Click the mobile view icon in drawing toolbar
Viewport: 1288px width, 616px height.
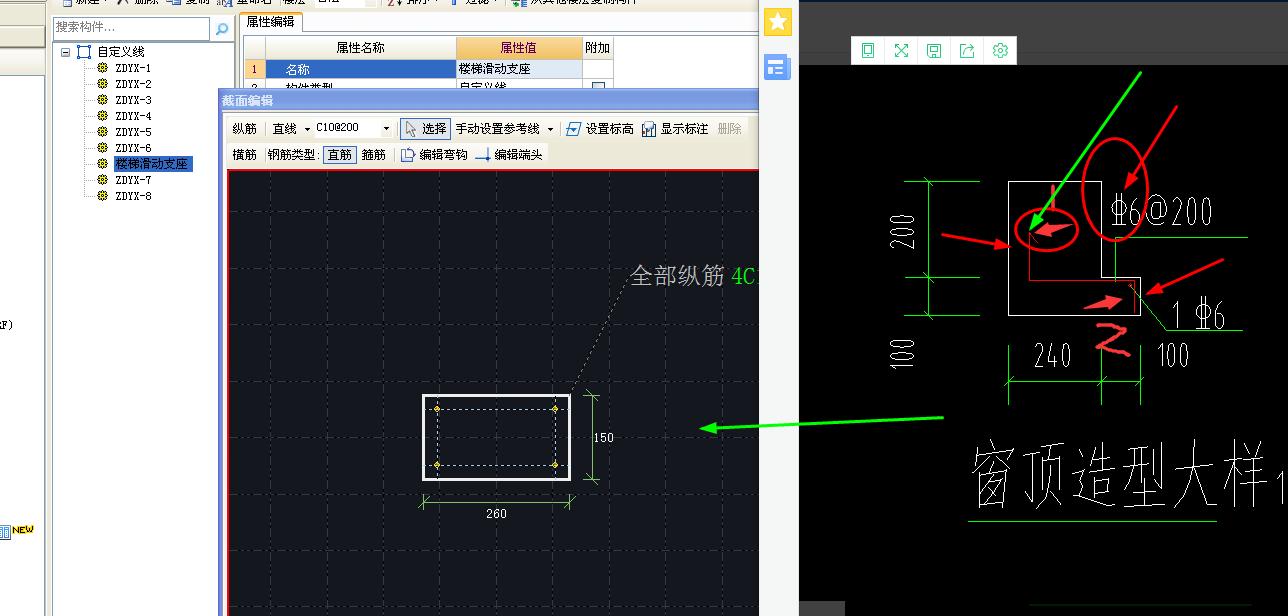pyautogui.click(x=868, y=50)
